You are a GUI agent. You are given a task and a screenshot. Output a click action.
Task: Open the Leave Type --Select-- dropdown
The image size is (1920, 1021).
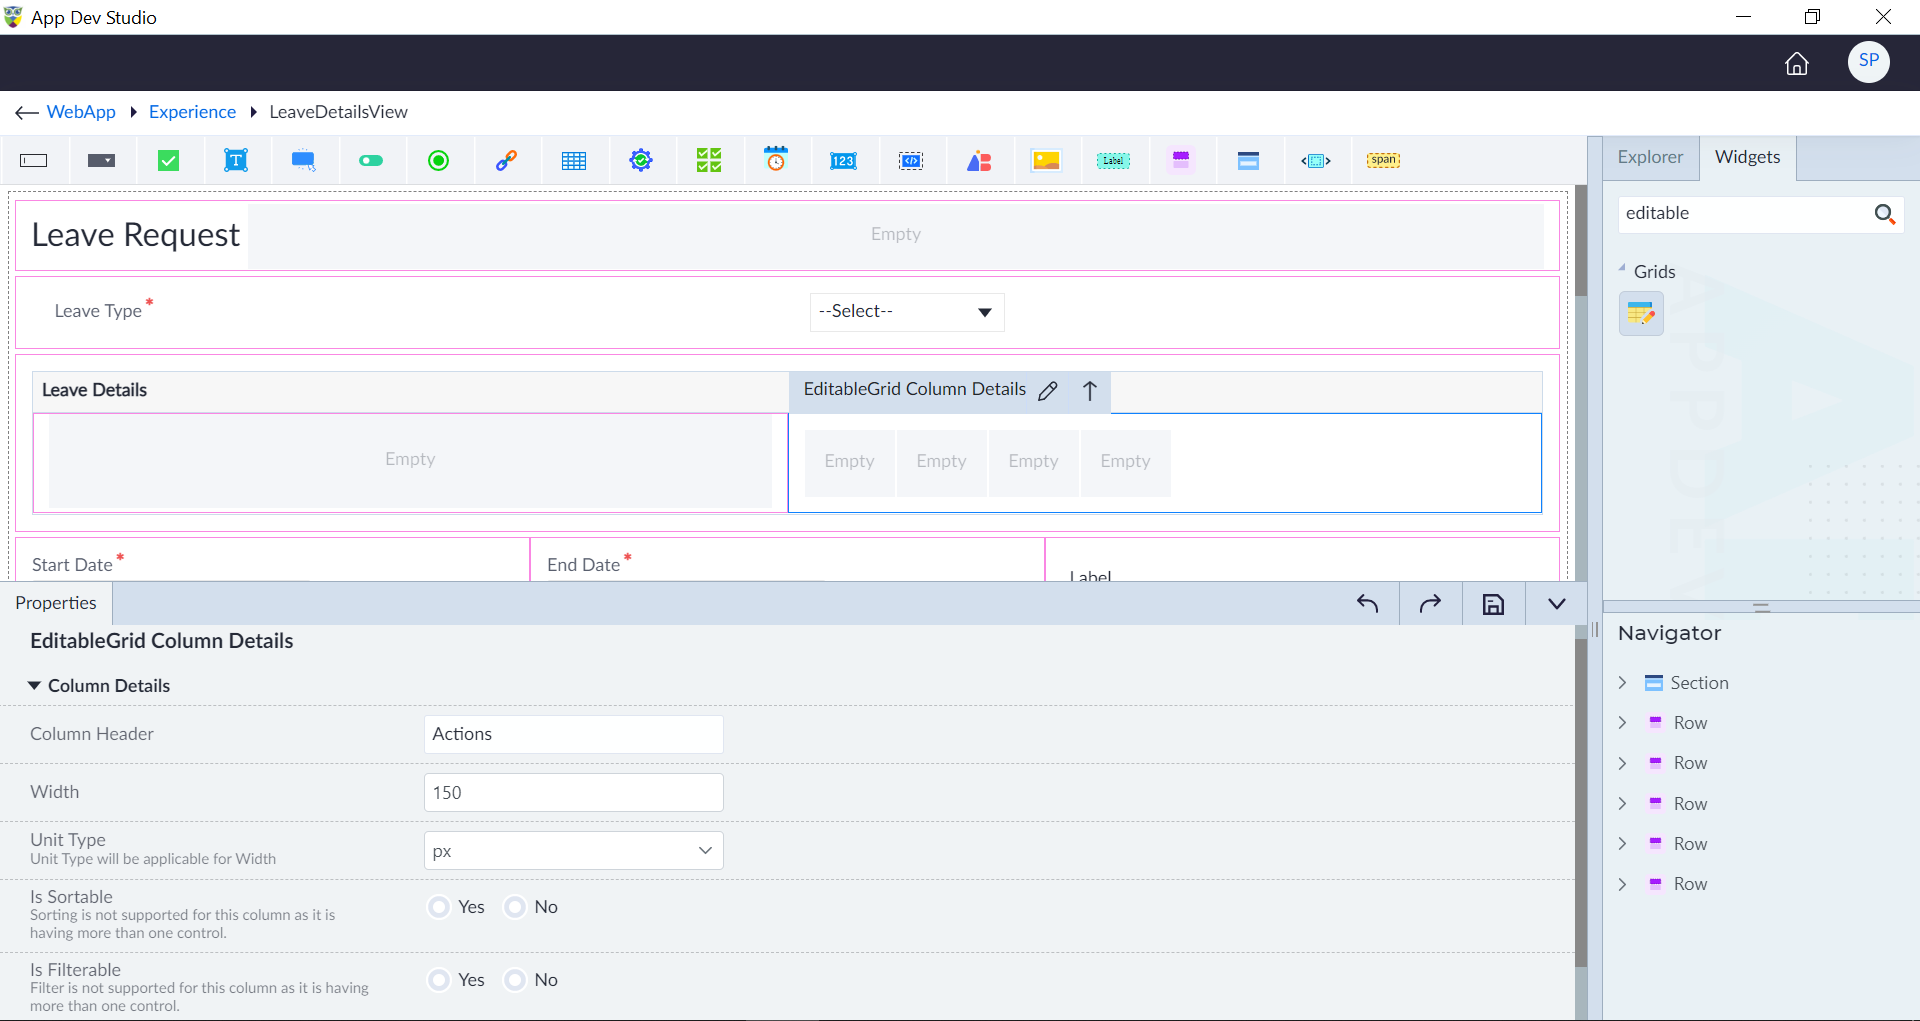point(907,312)
